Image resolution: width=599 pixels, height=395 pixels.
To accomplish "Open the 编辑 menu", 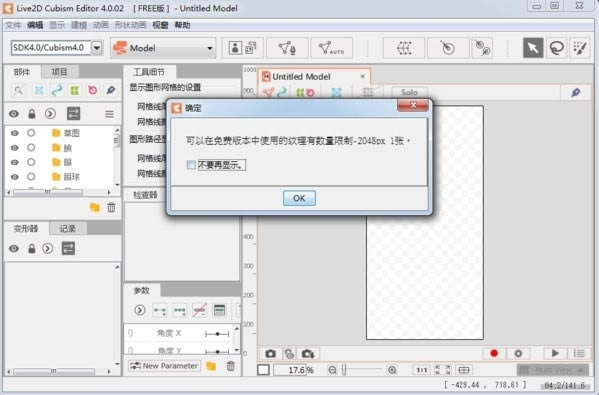I will [35, 25].
